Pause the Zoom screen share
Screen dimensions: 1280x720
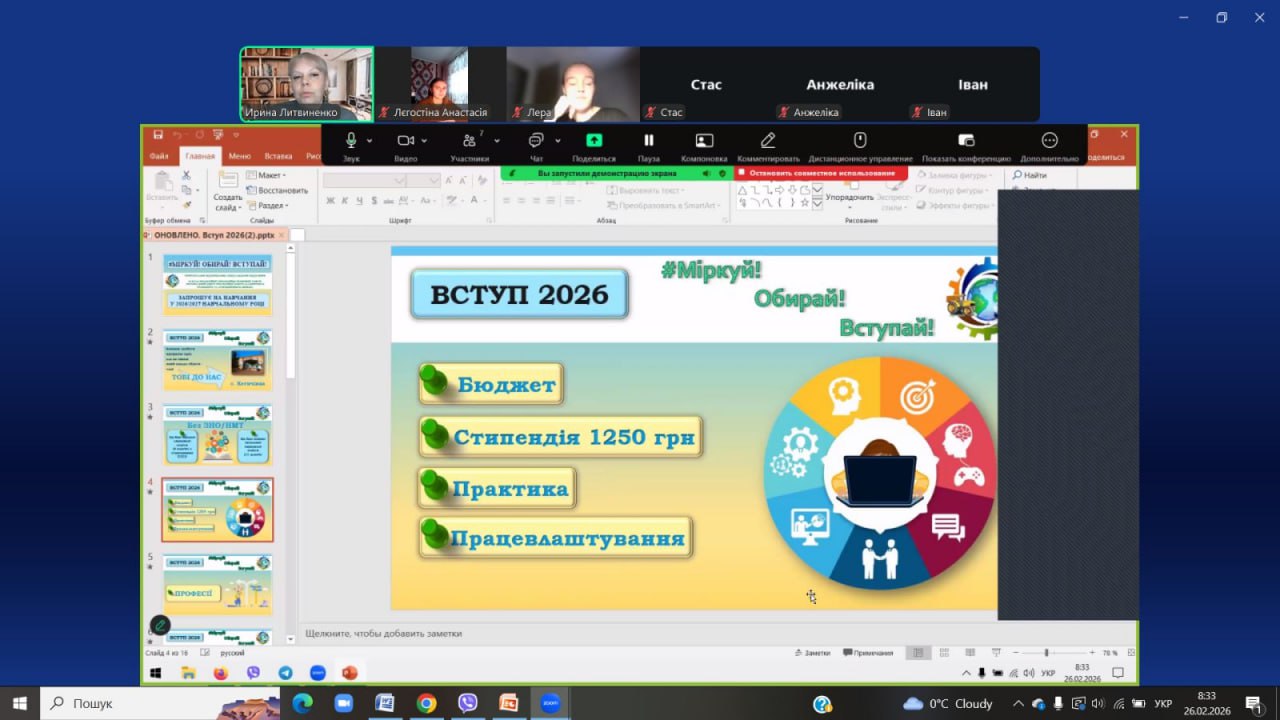pyautogui.click(x=648, y=141)
